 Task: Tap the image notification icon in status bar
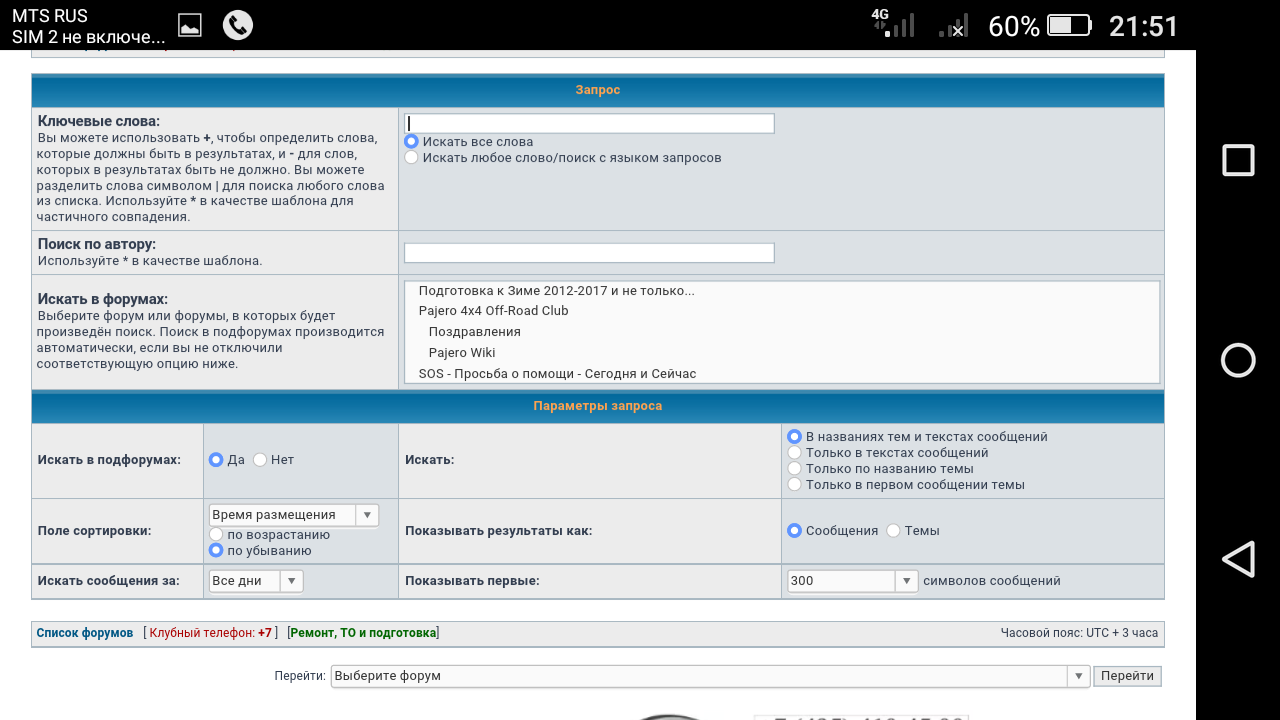pos(190,25)
